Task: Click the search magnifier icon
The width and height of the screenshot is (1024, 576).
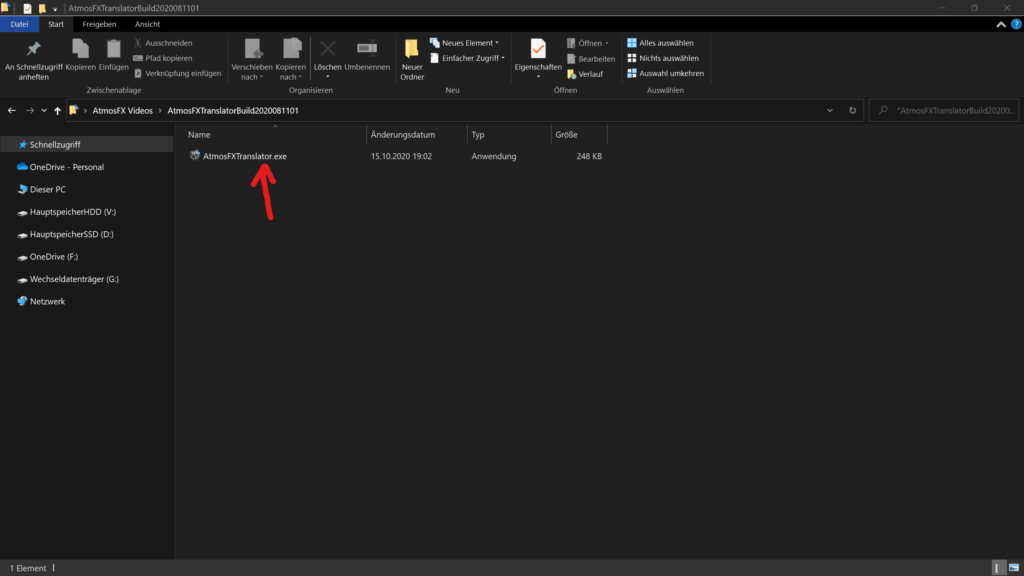Action: point(883,110)
